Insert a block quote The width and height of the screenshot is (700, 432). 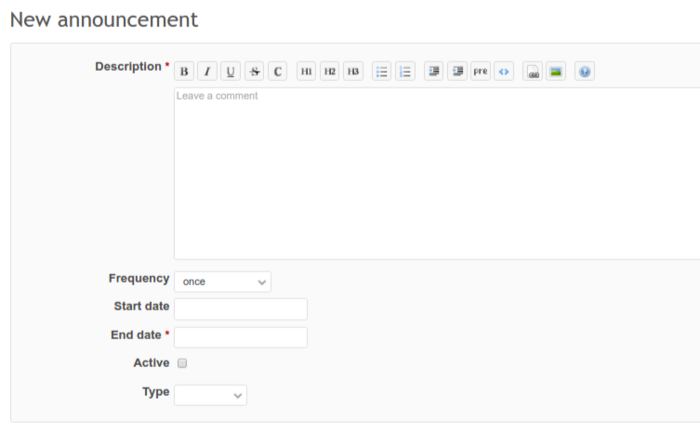tap(433, 72)
